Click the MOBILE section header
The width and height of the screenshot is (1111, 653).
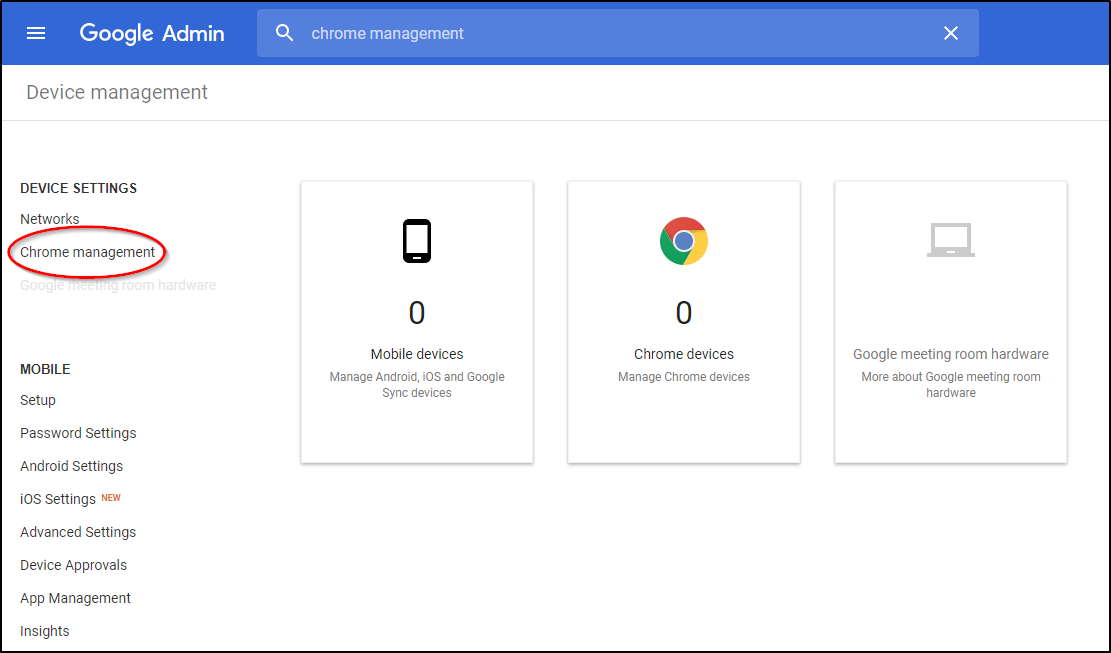45,370
